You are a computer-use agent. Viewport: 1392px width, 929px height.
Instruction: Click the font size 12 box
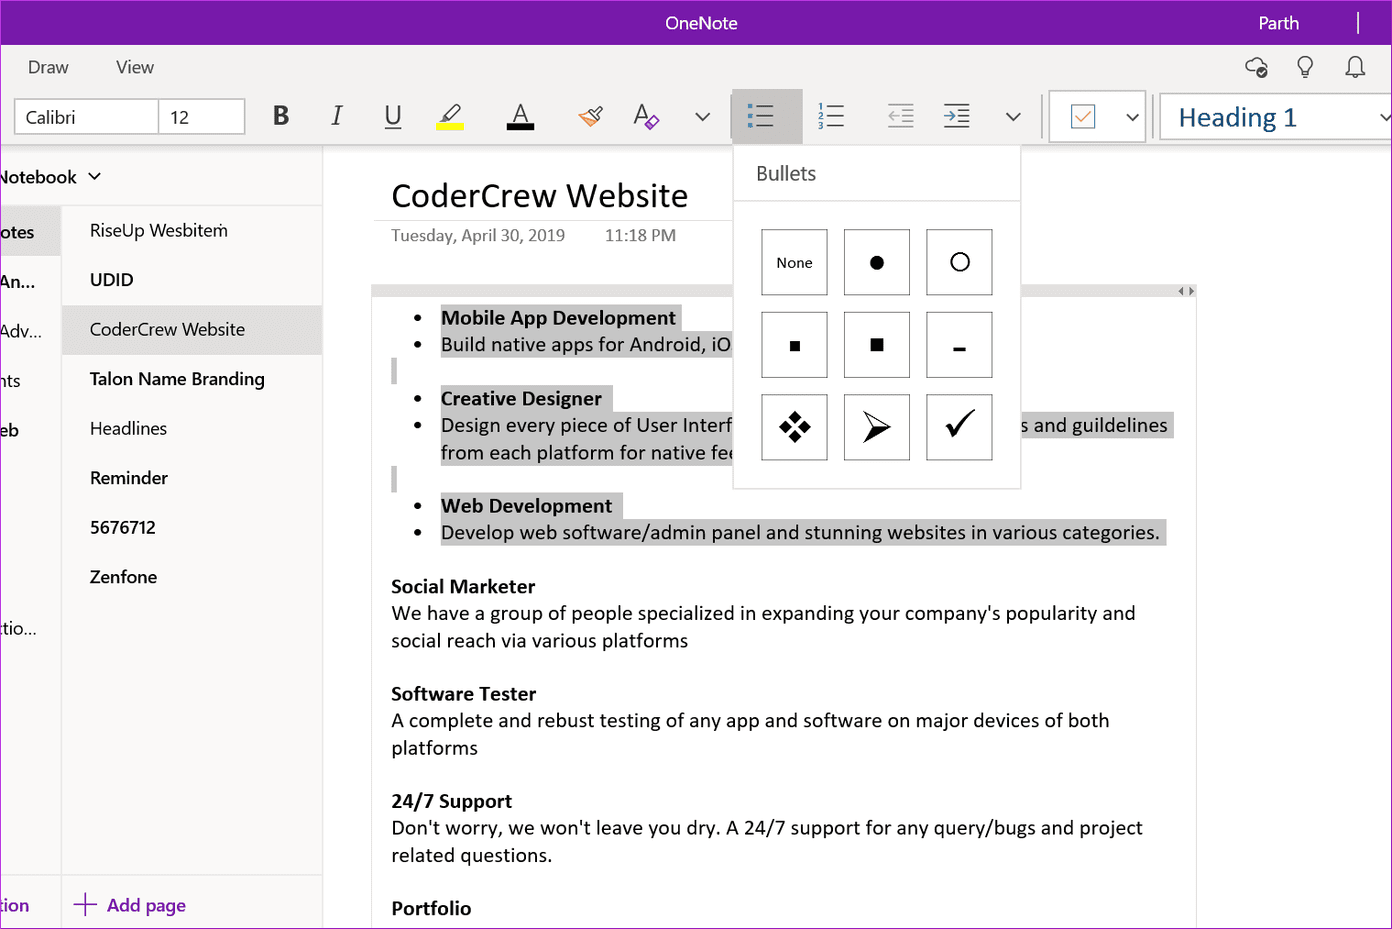[202, 117]
